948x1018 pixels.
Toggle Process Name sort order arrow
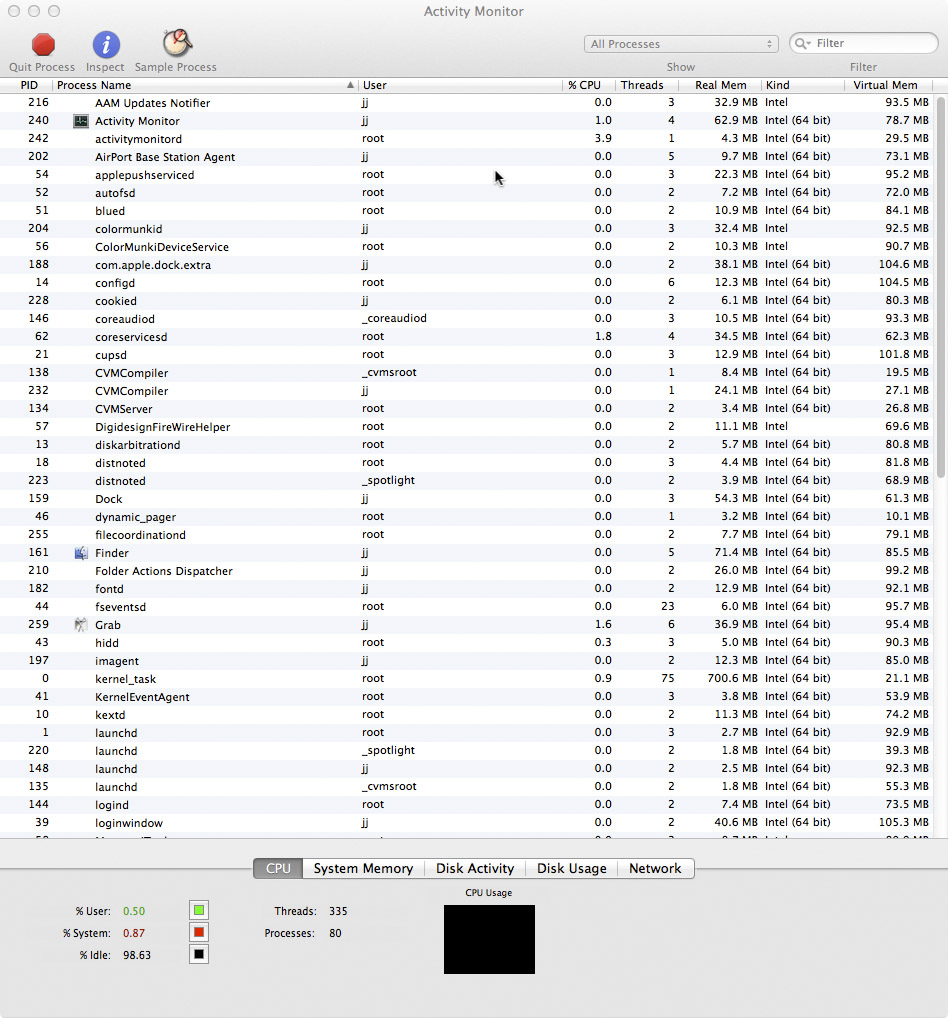coord(350,85)
